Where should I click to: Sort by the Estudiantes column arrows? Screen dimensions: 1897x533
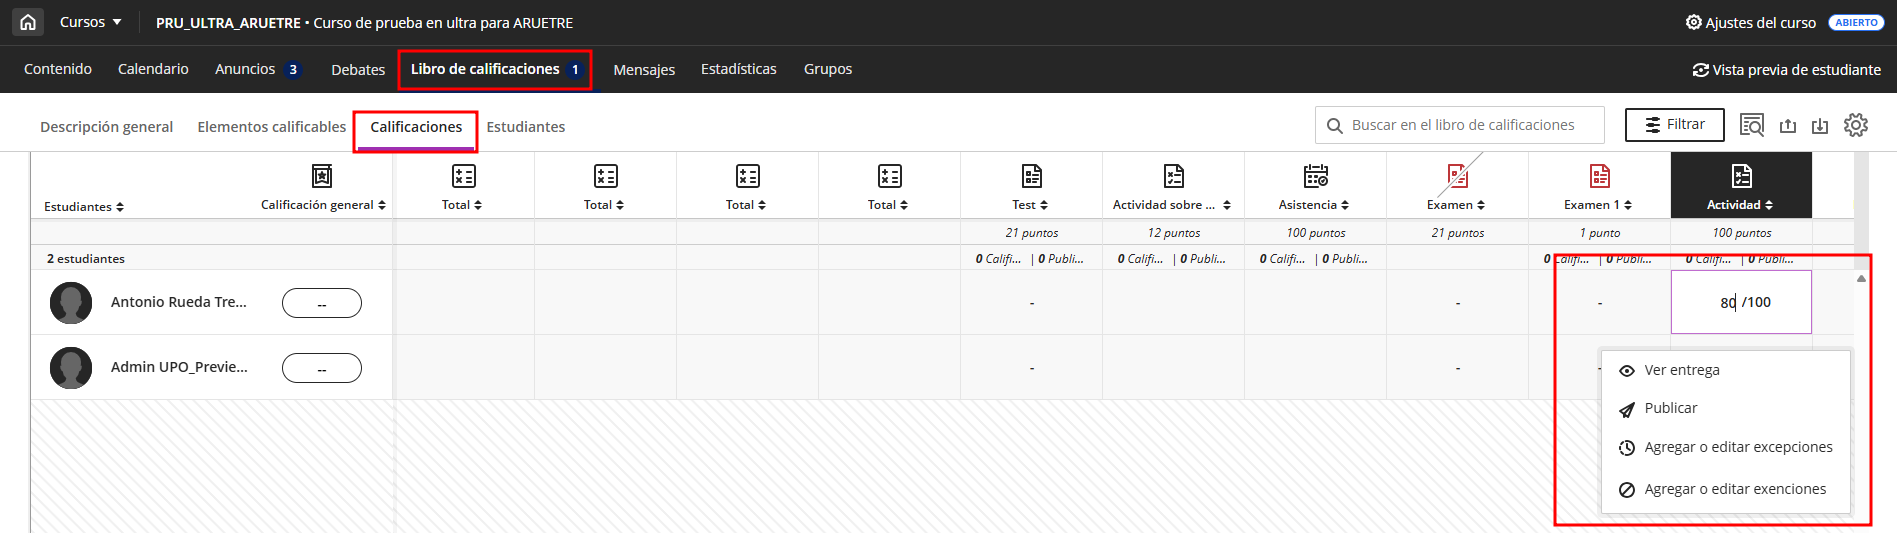click(x=120, y=207)
